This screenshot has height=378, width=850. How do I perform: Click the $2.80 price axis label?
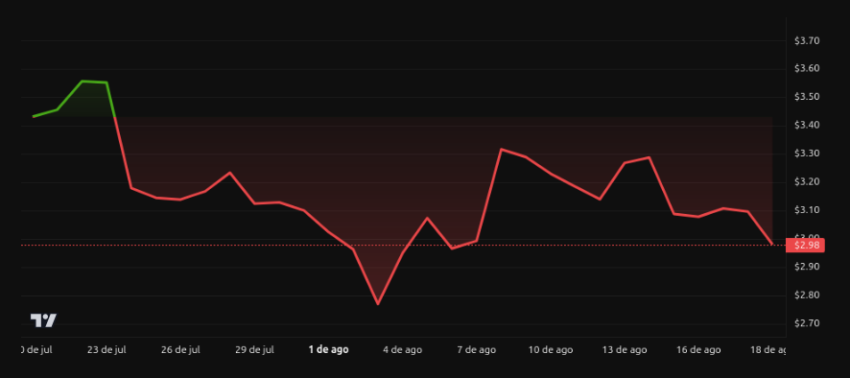click(x=807, y=295)
